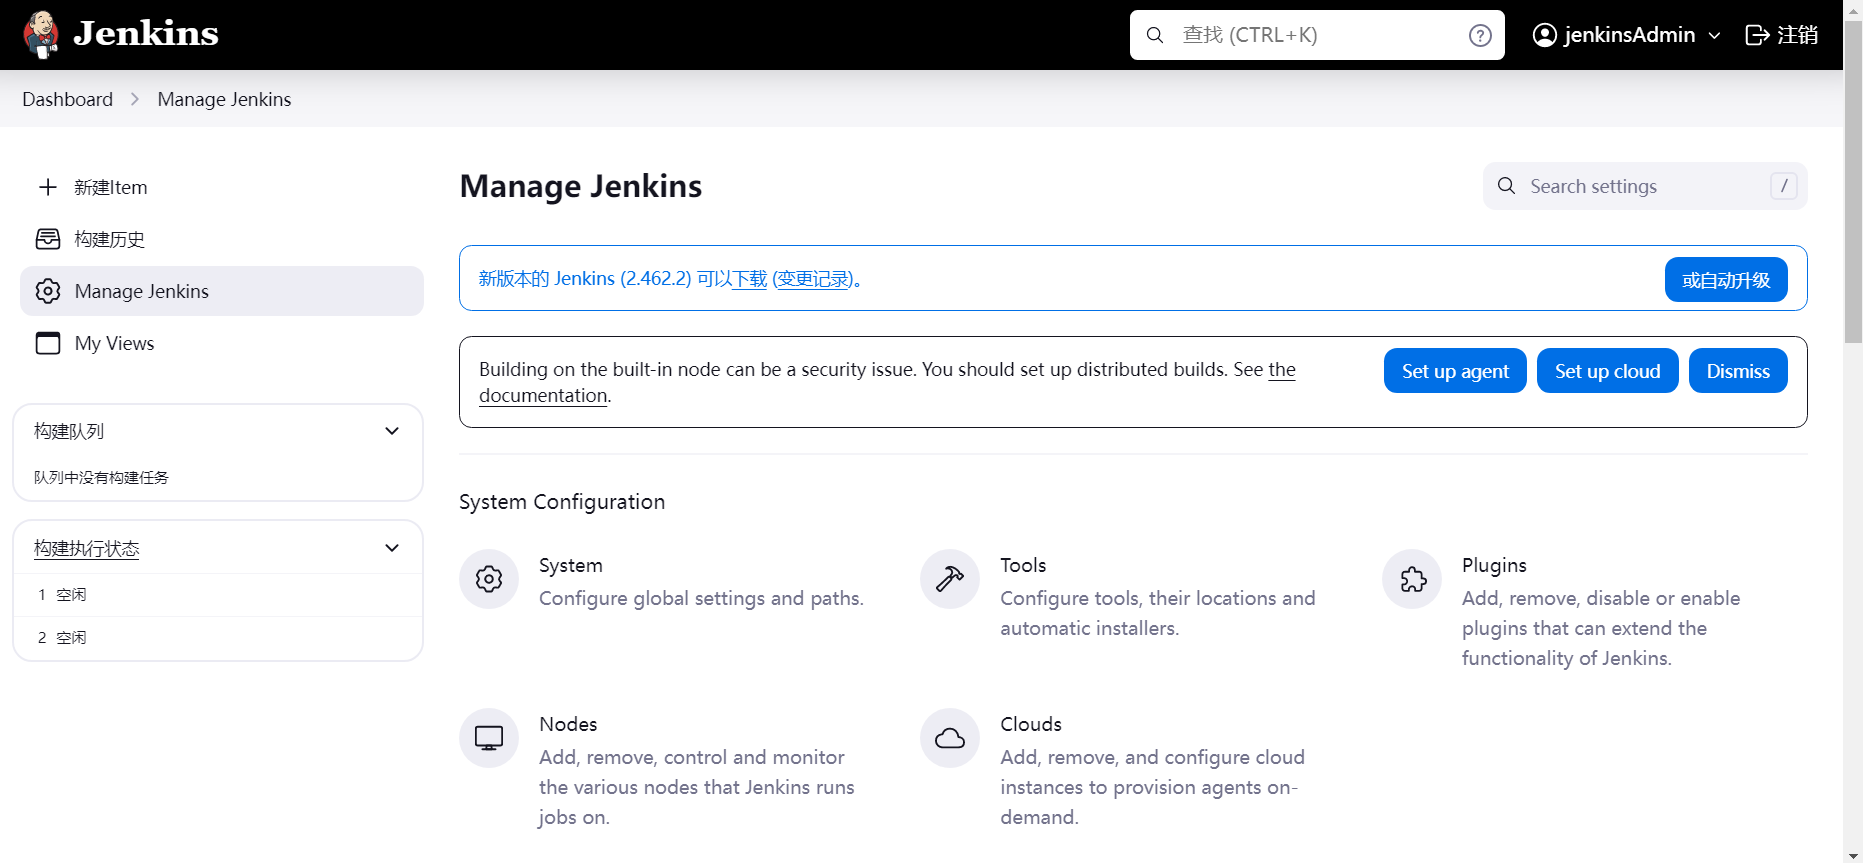
Task: Click the 构建历史 inbox icon
Action: [48, 239]
